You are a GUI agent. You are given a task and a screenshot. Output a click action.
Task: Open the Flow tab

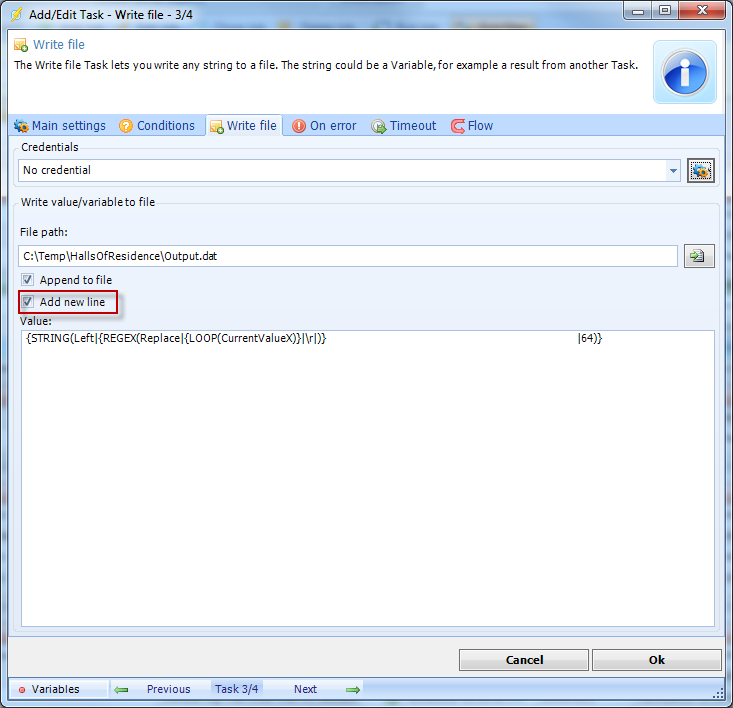click(472, 126)
